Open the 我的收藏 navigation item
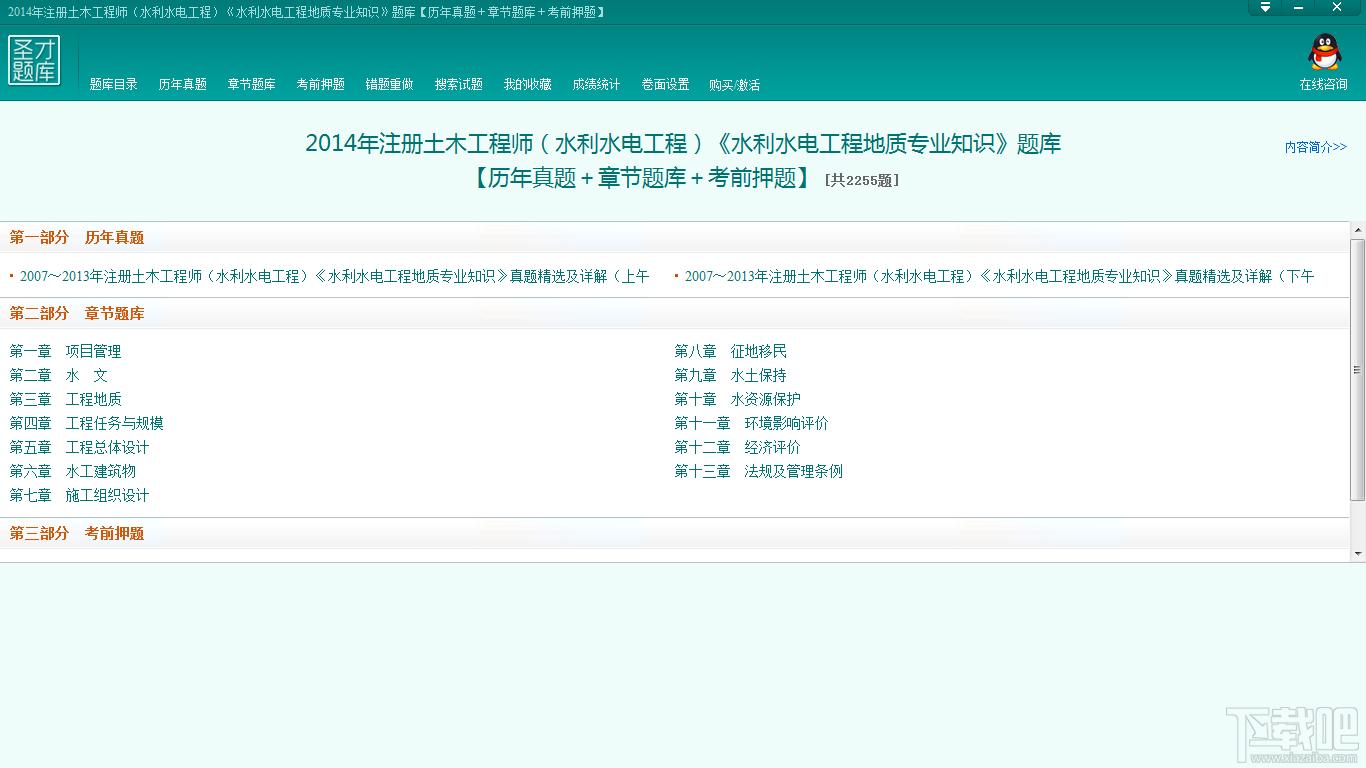Screen dimensions: 1366x768 [x=526, y=84]
